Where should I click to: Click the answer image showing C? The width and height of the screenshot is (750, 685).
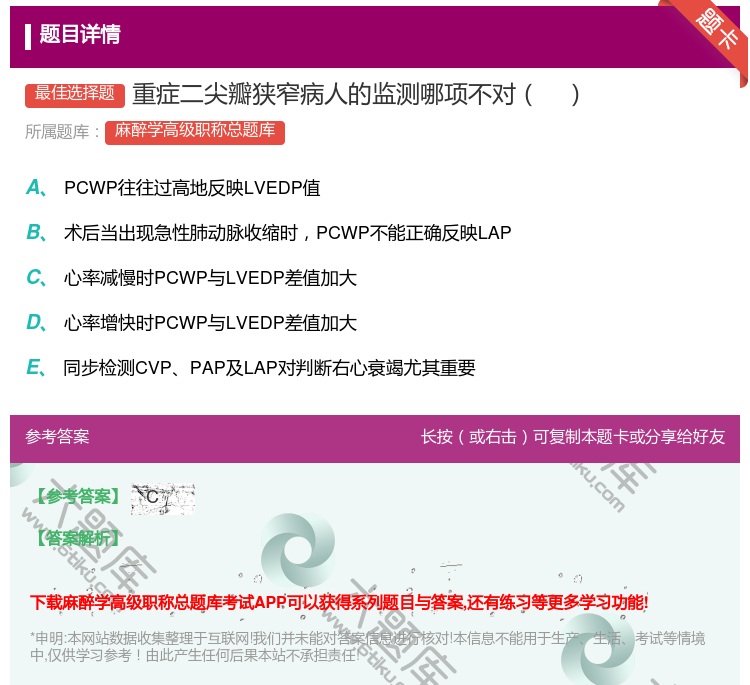click(x=163, y=498)
